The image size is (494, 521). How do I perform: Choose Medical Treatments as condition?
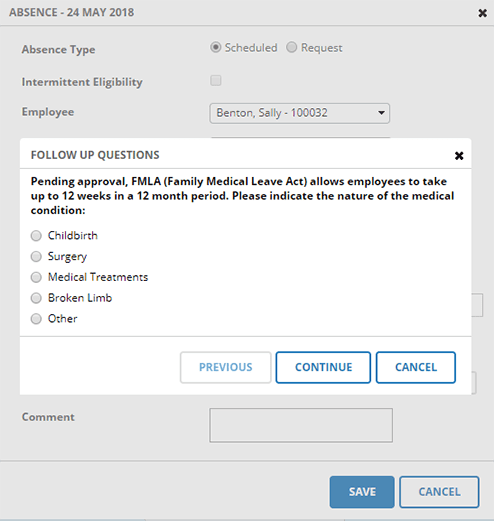click(x=36, y=277)
